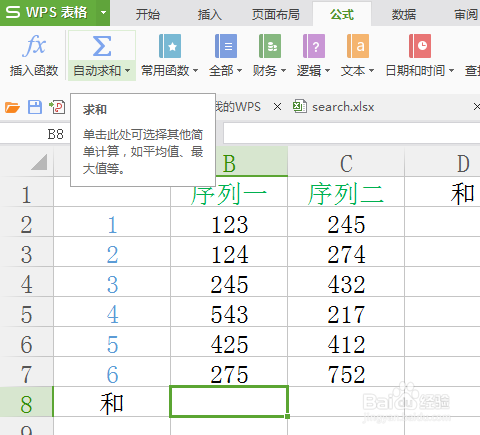Click the 和 label cell in row 8
The image size is (480, 435).
(112, 402)
